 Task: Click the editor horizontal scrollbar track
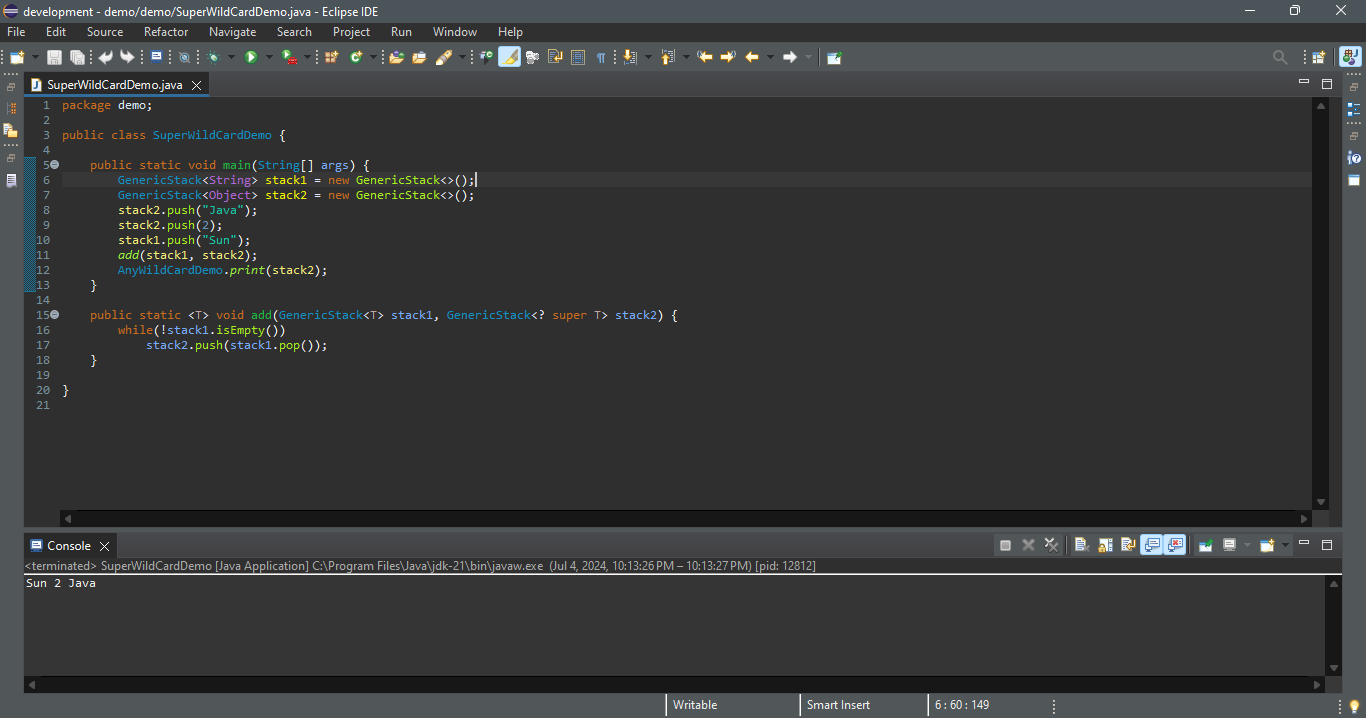click(686, 519)
